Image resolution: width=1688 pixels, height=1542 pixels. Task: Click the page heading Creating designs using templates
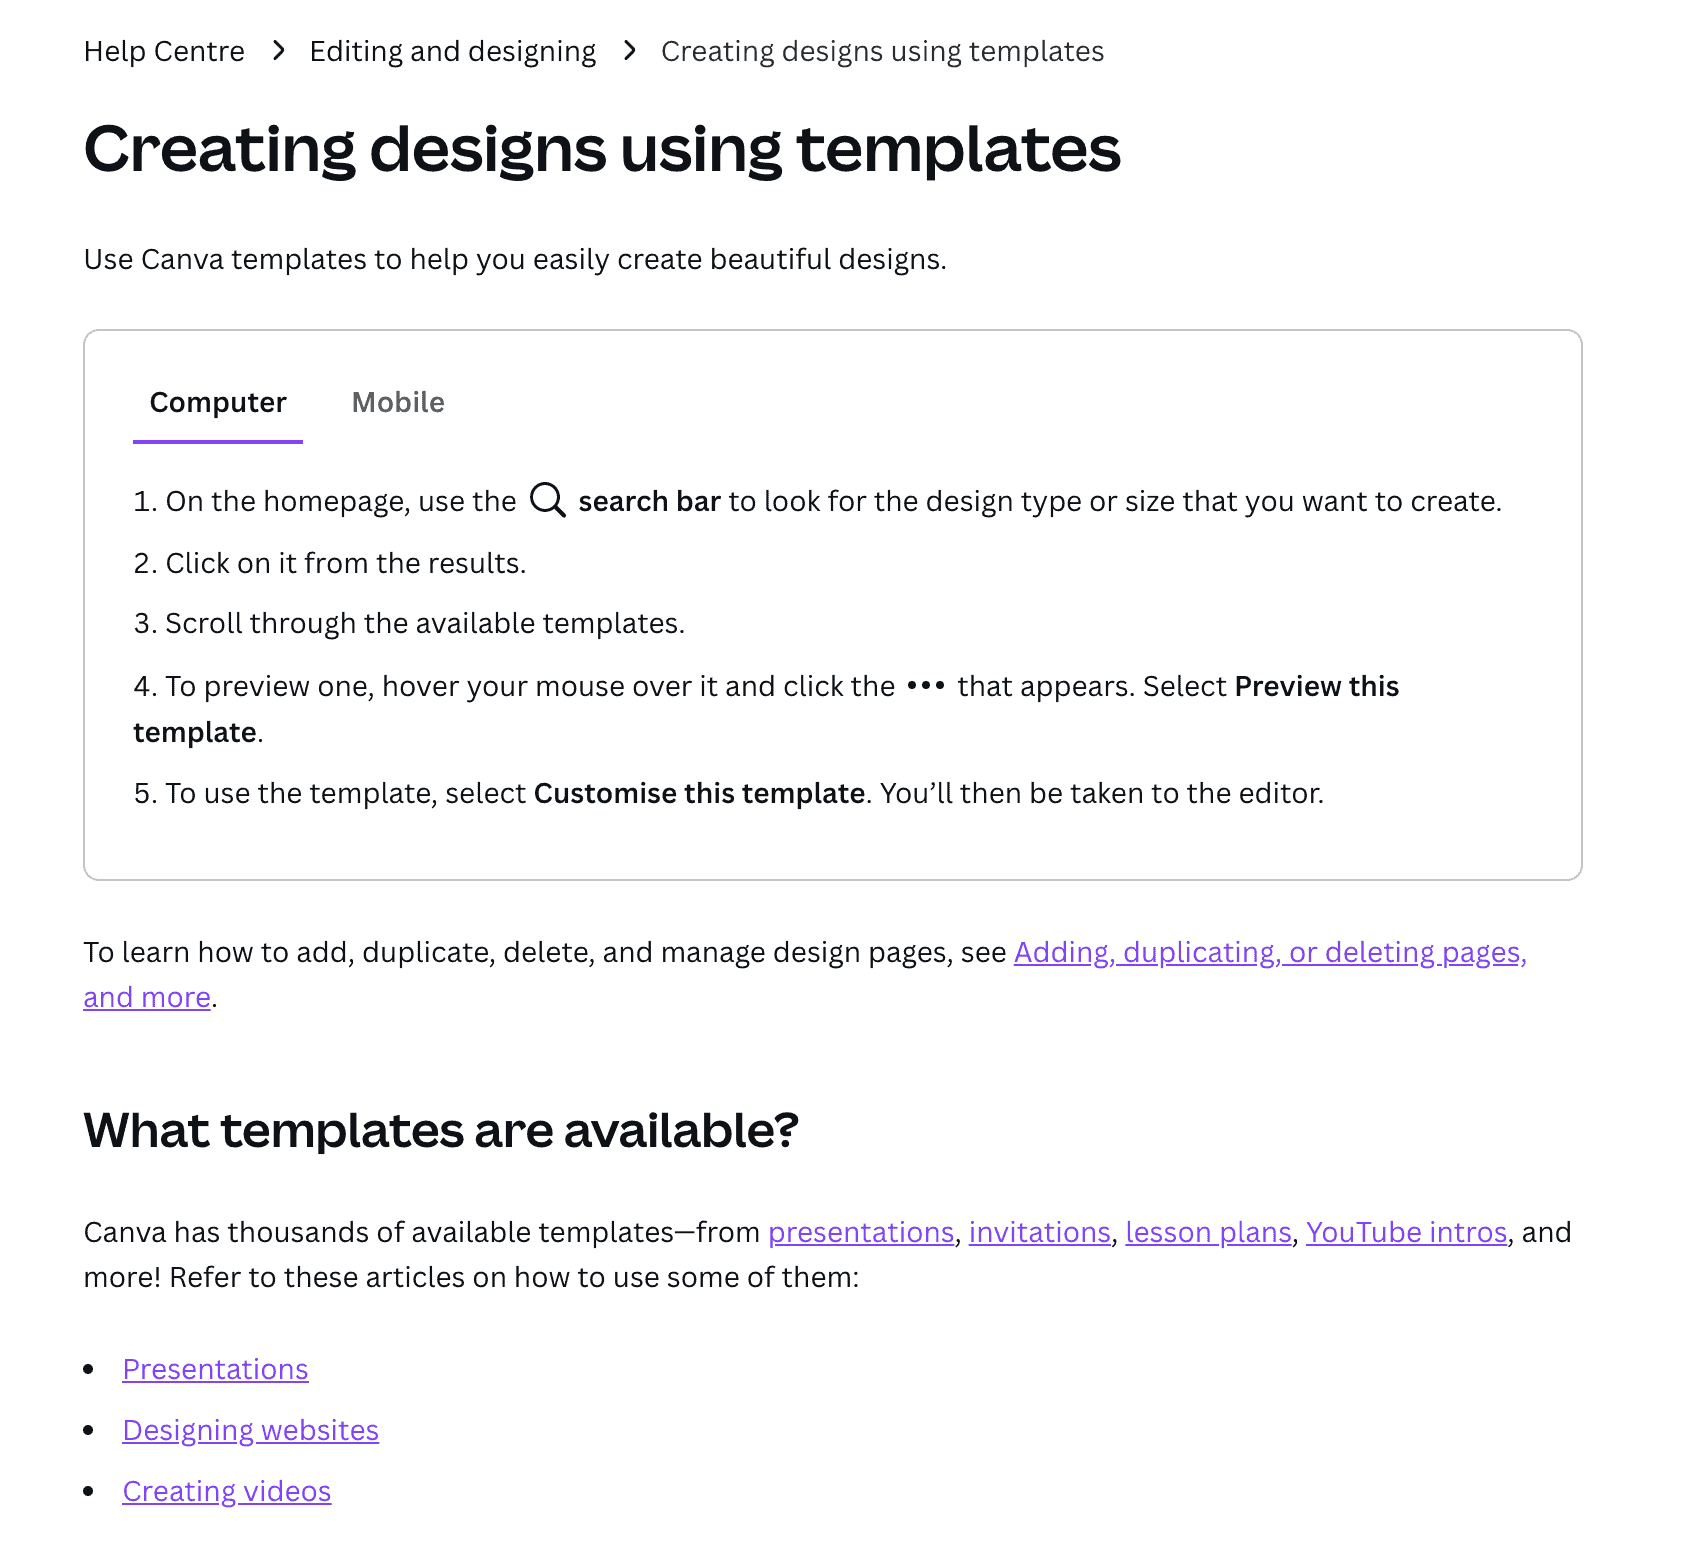click(x=602, y=151)
